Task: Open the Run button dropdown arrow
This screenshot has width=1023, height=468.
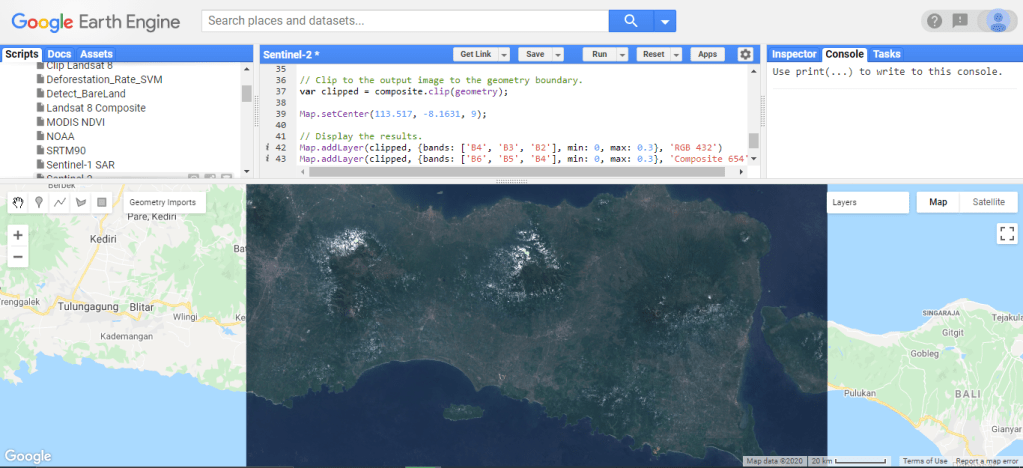Action: coord(622,54)
